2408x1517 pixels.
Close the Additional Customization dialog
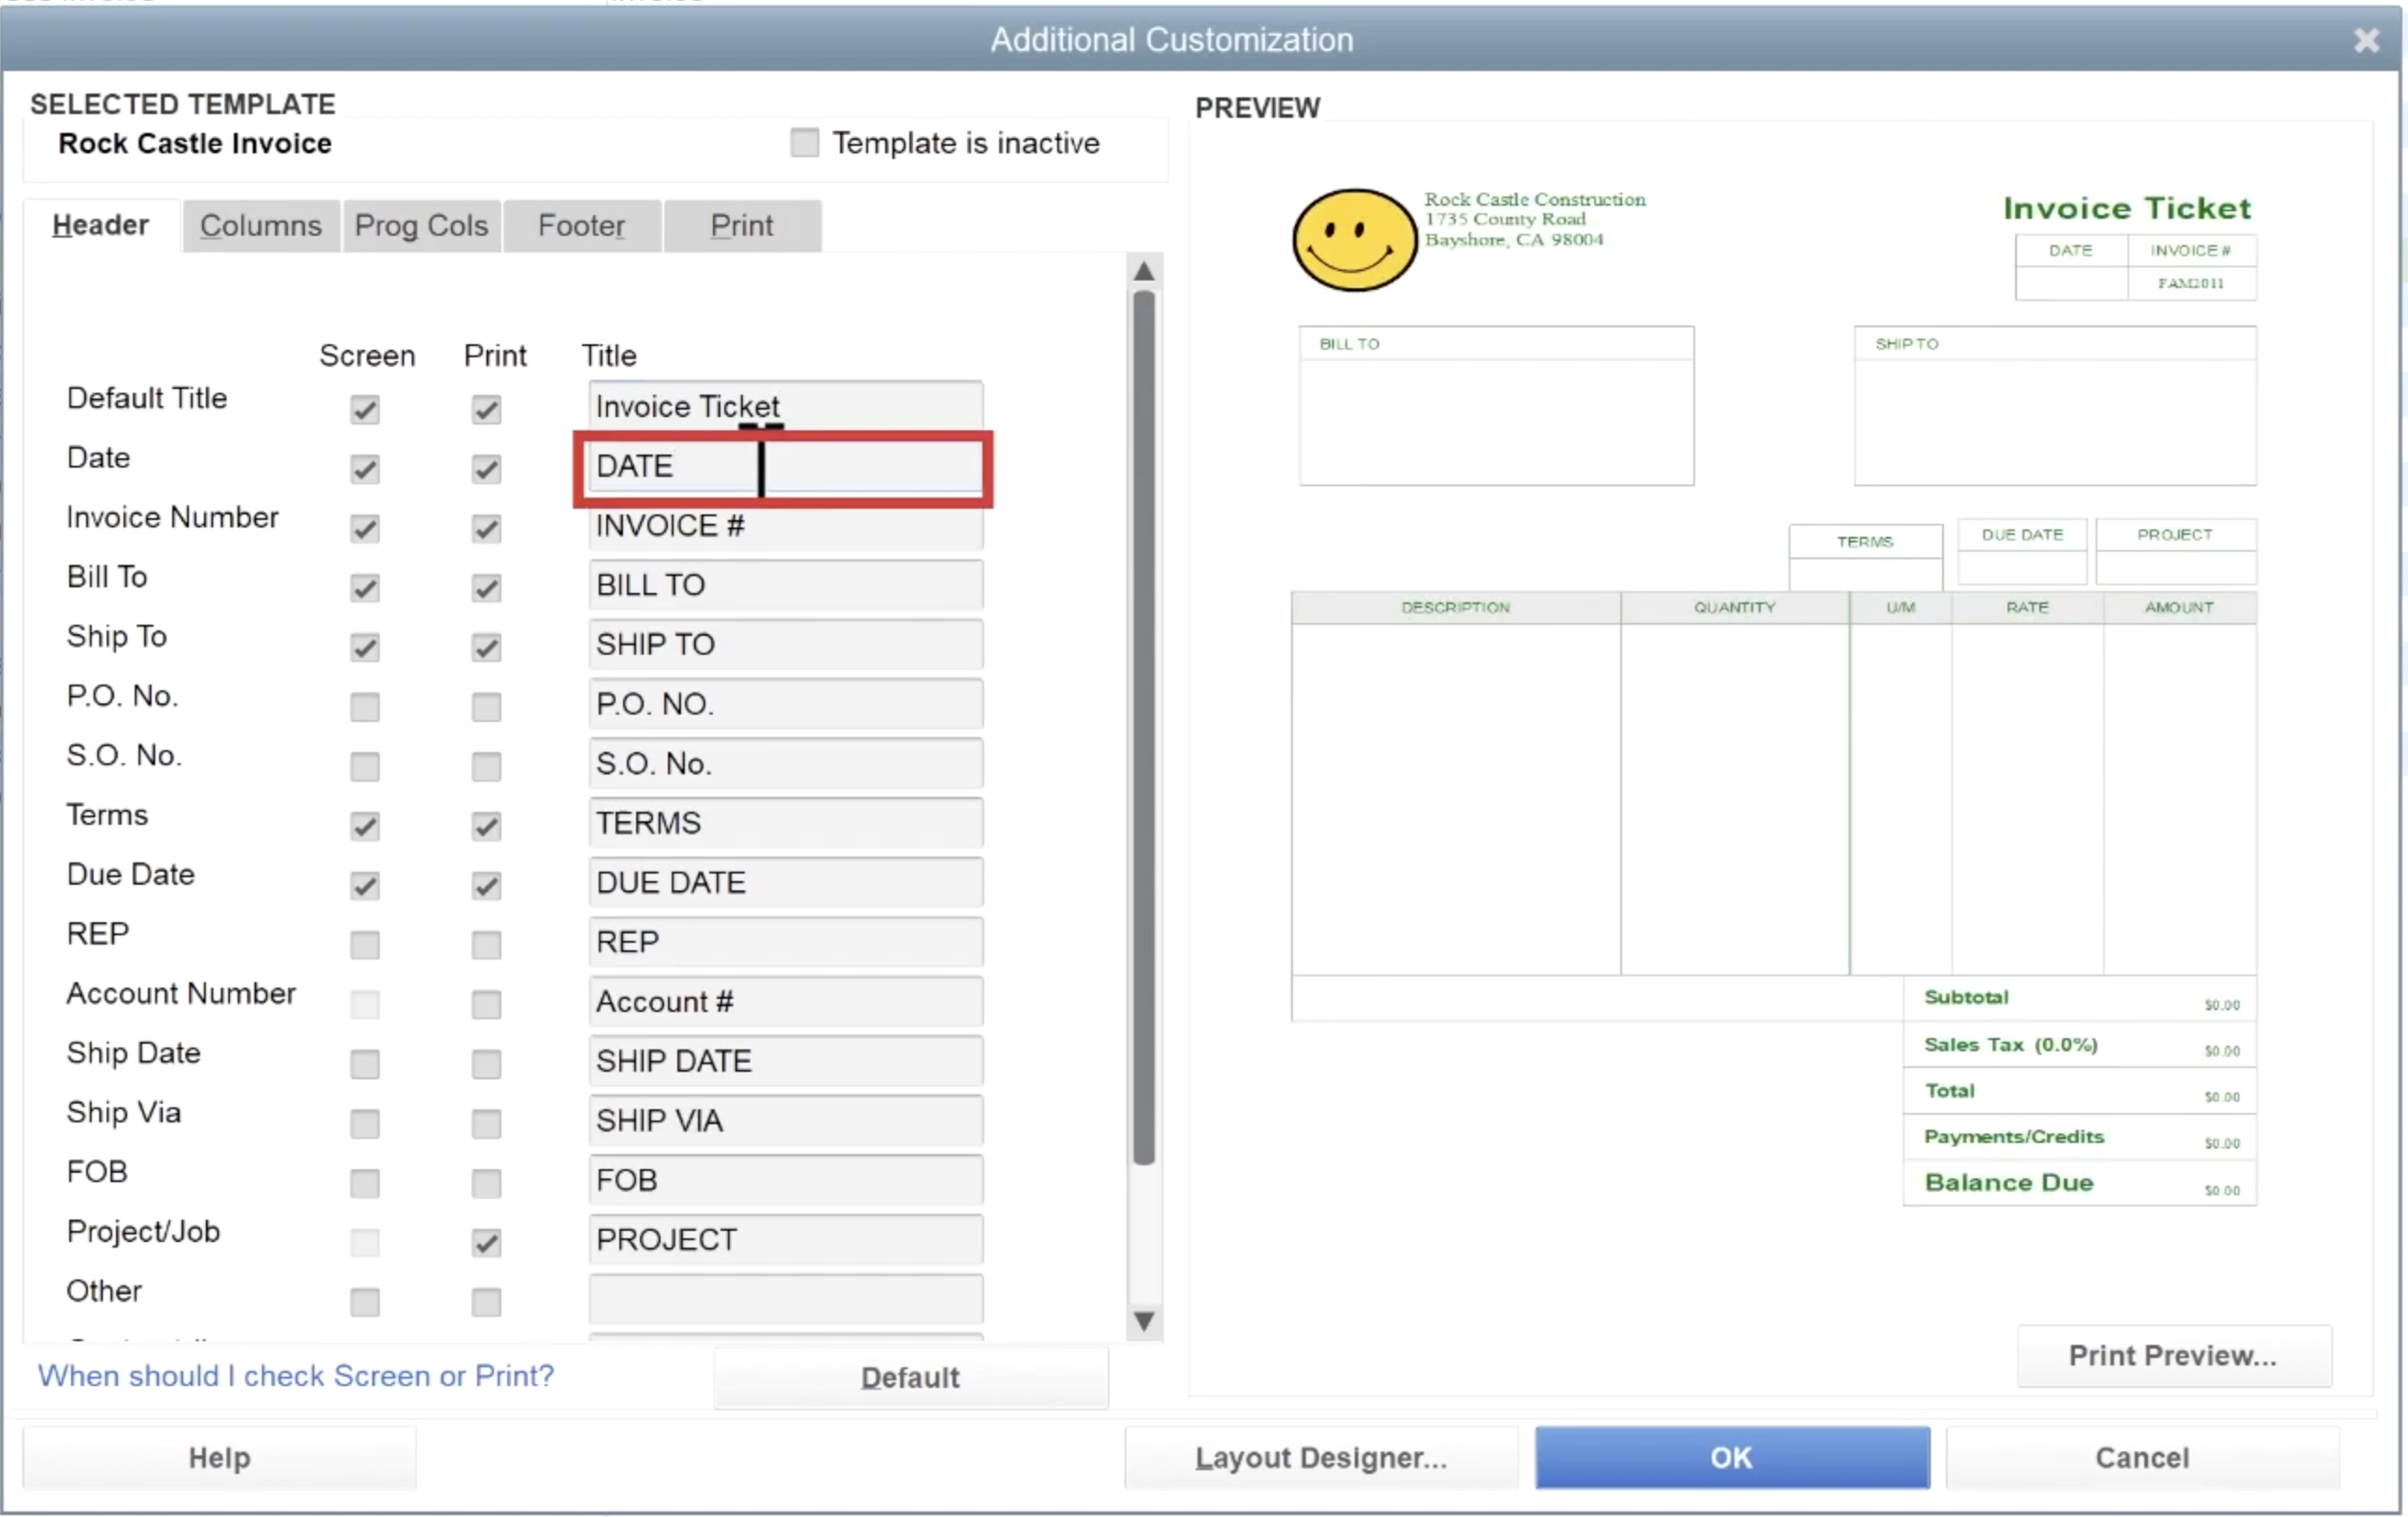click(2366, 40)
